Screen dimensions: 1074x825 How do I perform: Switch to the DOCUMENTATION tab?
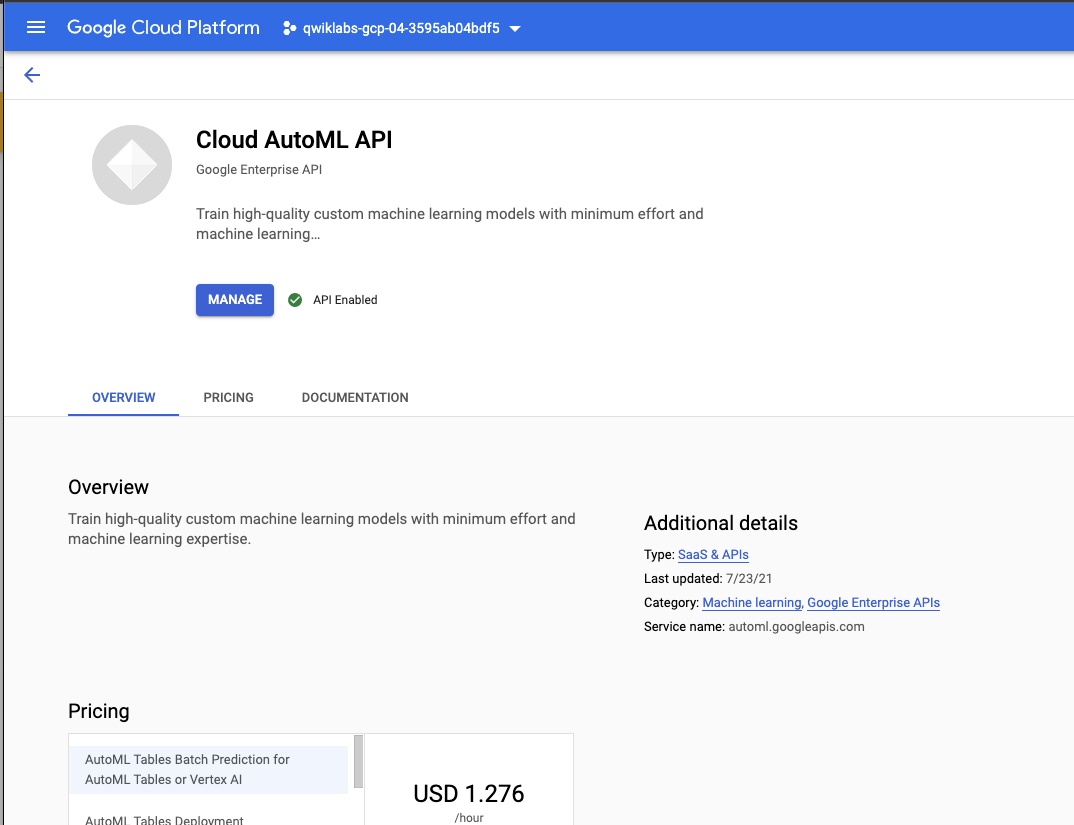coord(355,397)
